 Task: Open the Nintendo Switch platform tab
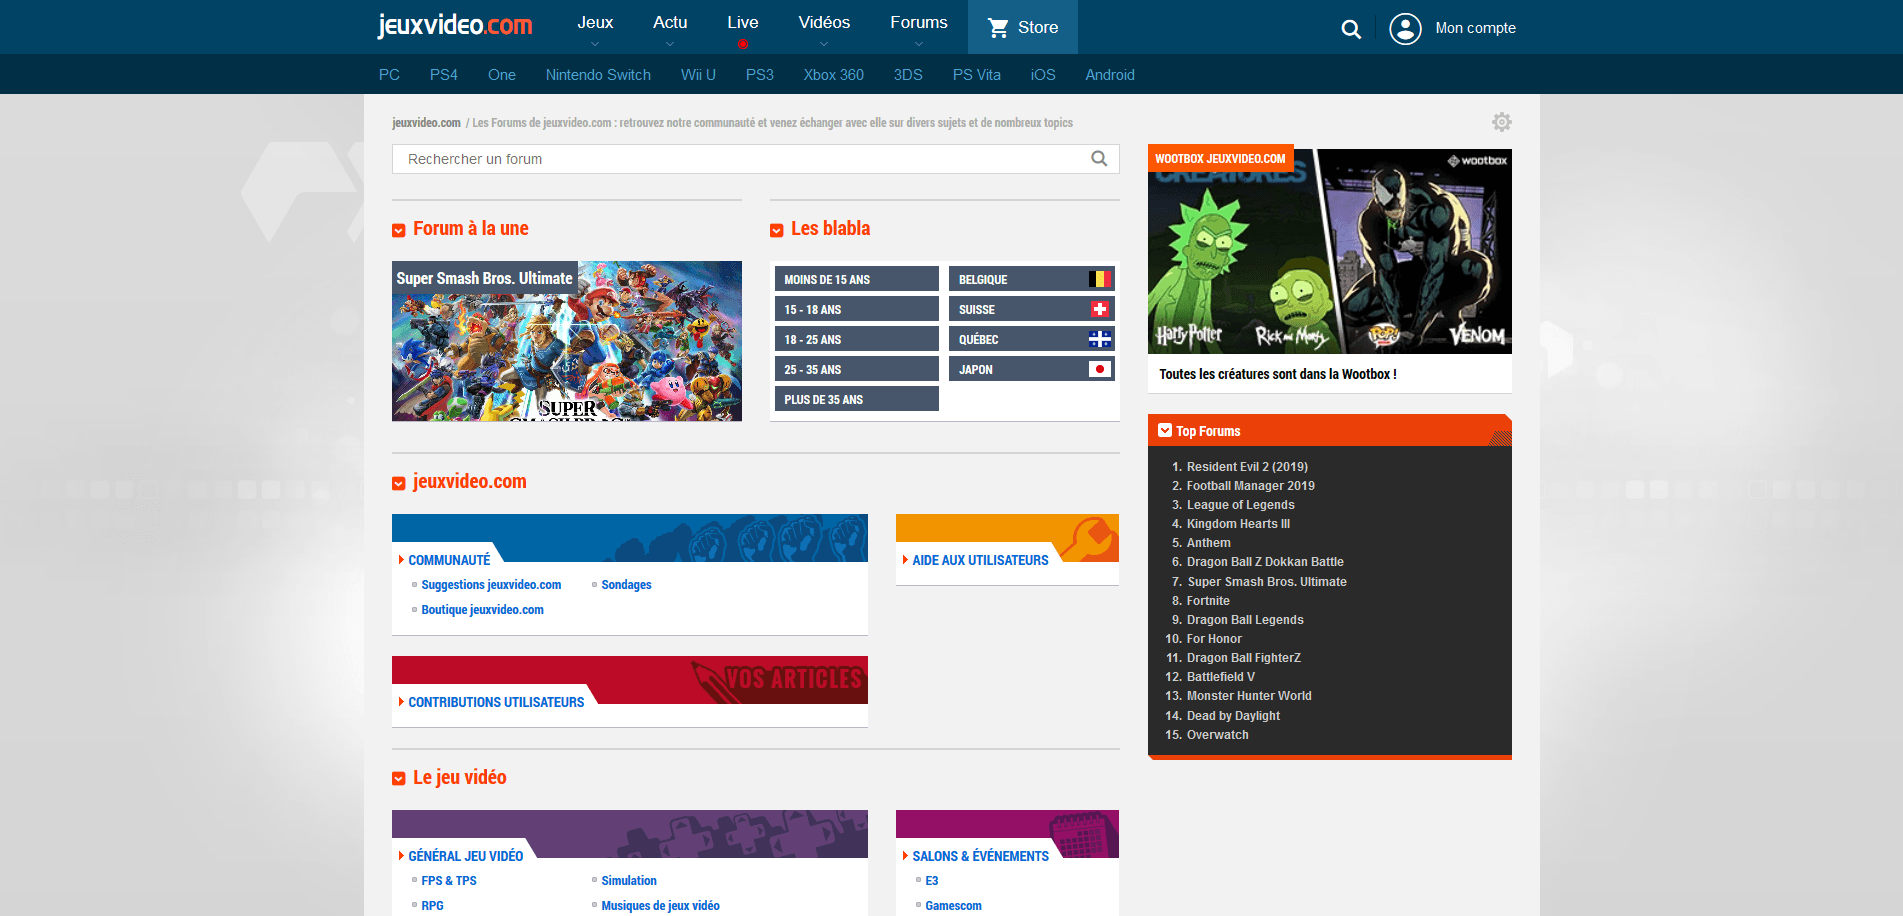[x=598, y=75]
